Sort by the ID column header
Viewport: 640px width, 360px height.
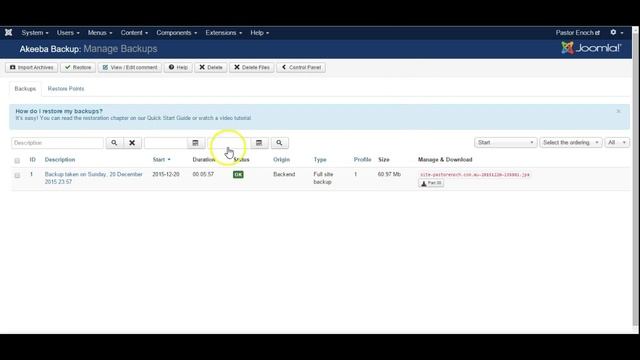pos(33,160)
